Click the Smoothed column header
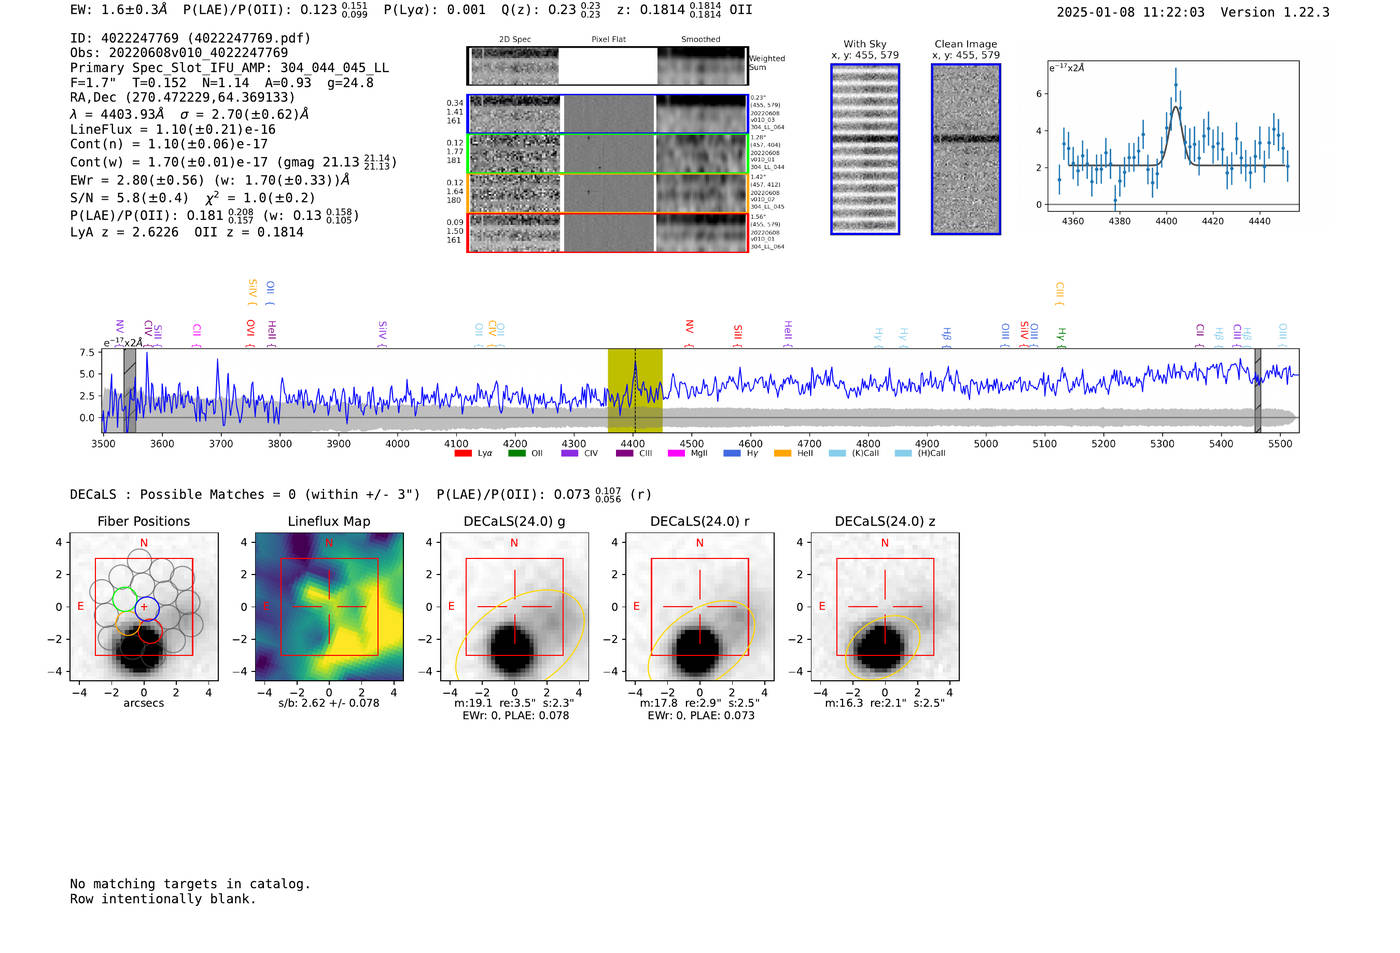This screenshot has height=953, width=1400. (701, 40)
